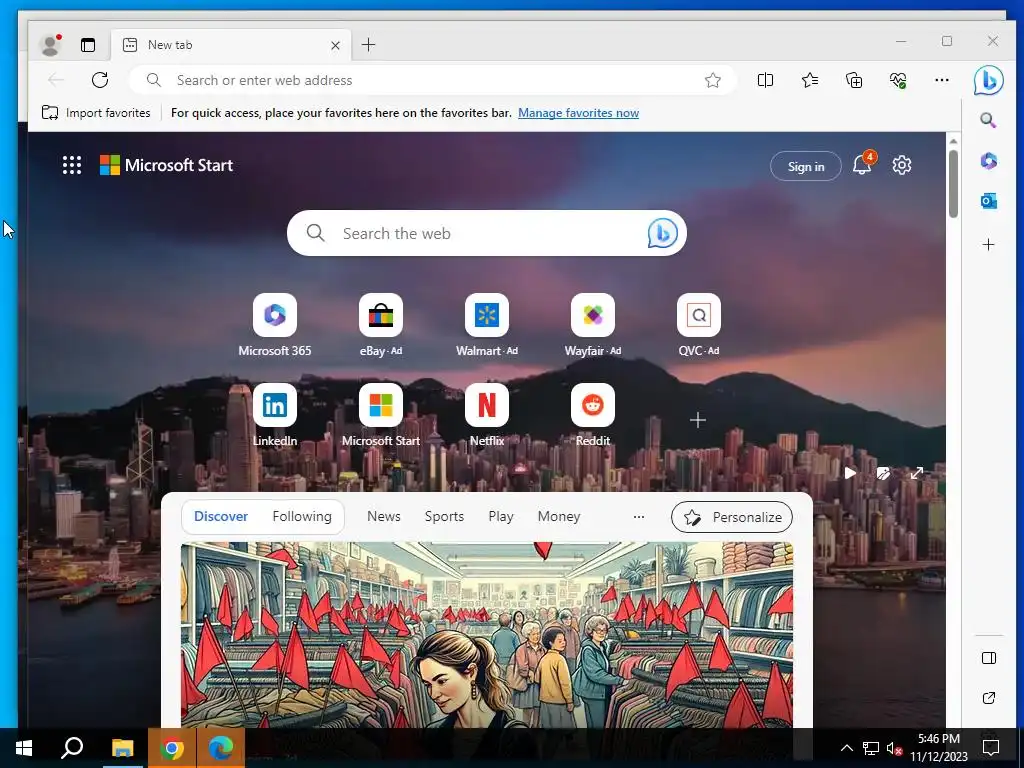Screen dimensions: 1024x768
Task: Open split screen view icon
Action: pyautogui.click(x=765, y=80)
